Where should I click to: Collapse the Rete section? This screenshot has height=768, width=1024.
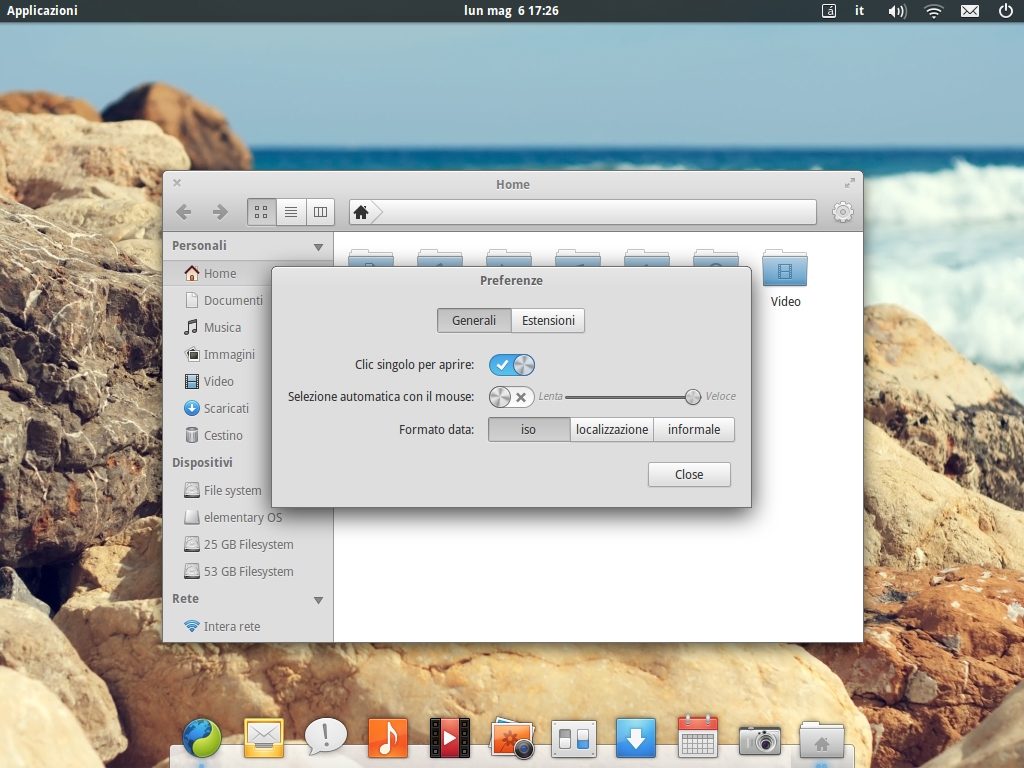318,600
